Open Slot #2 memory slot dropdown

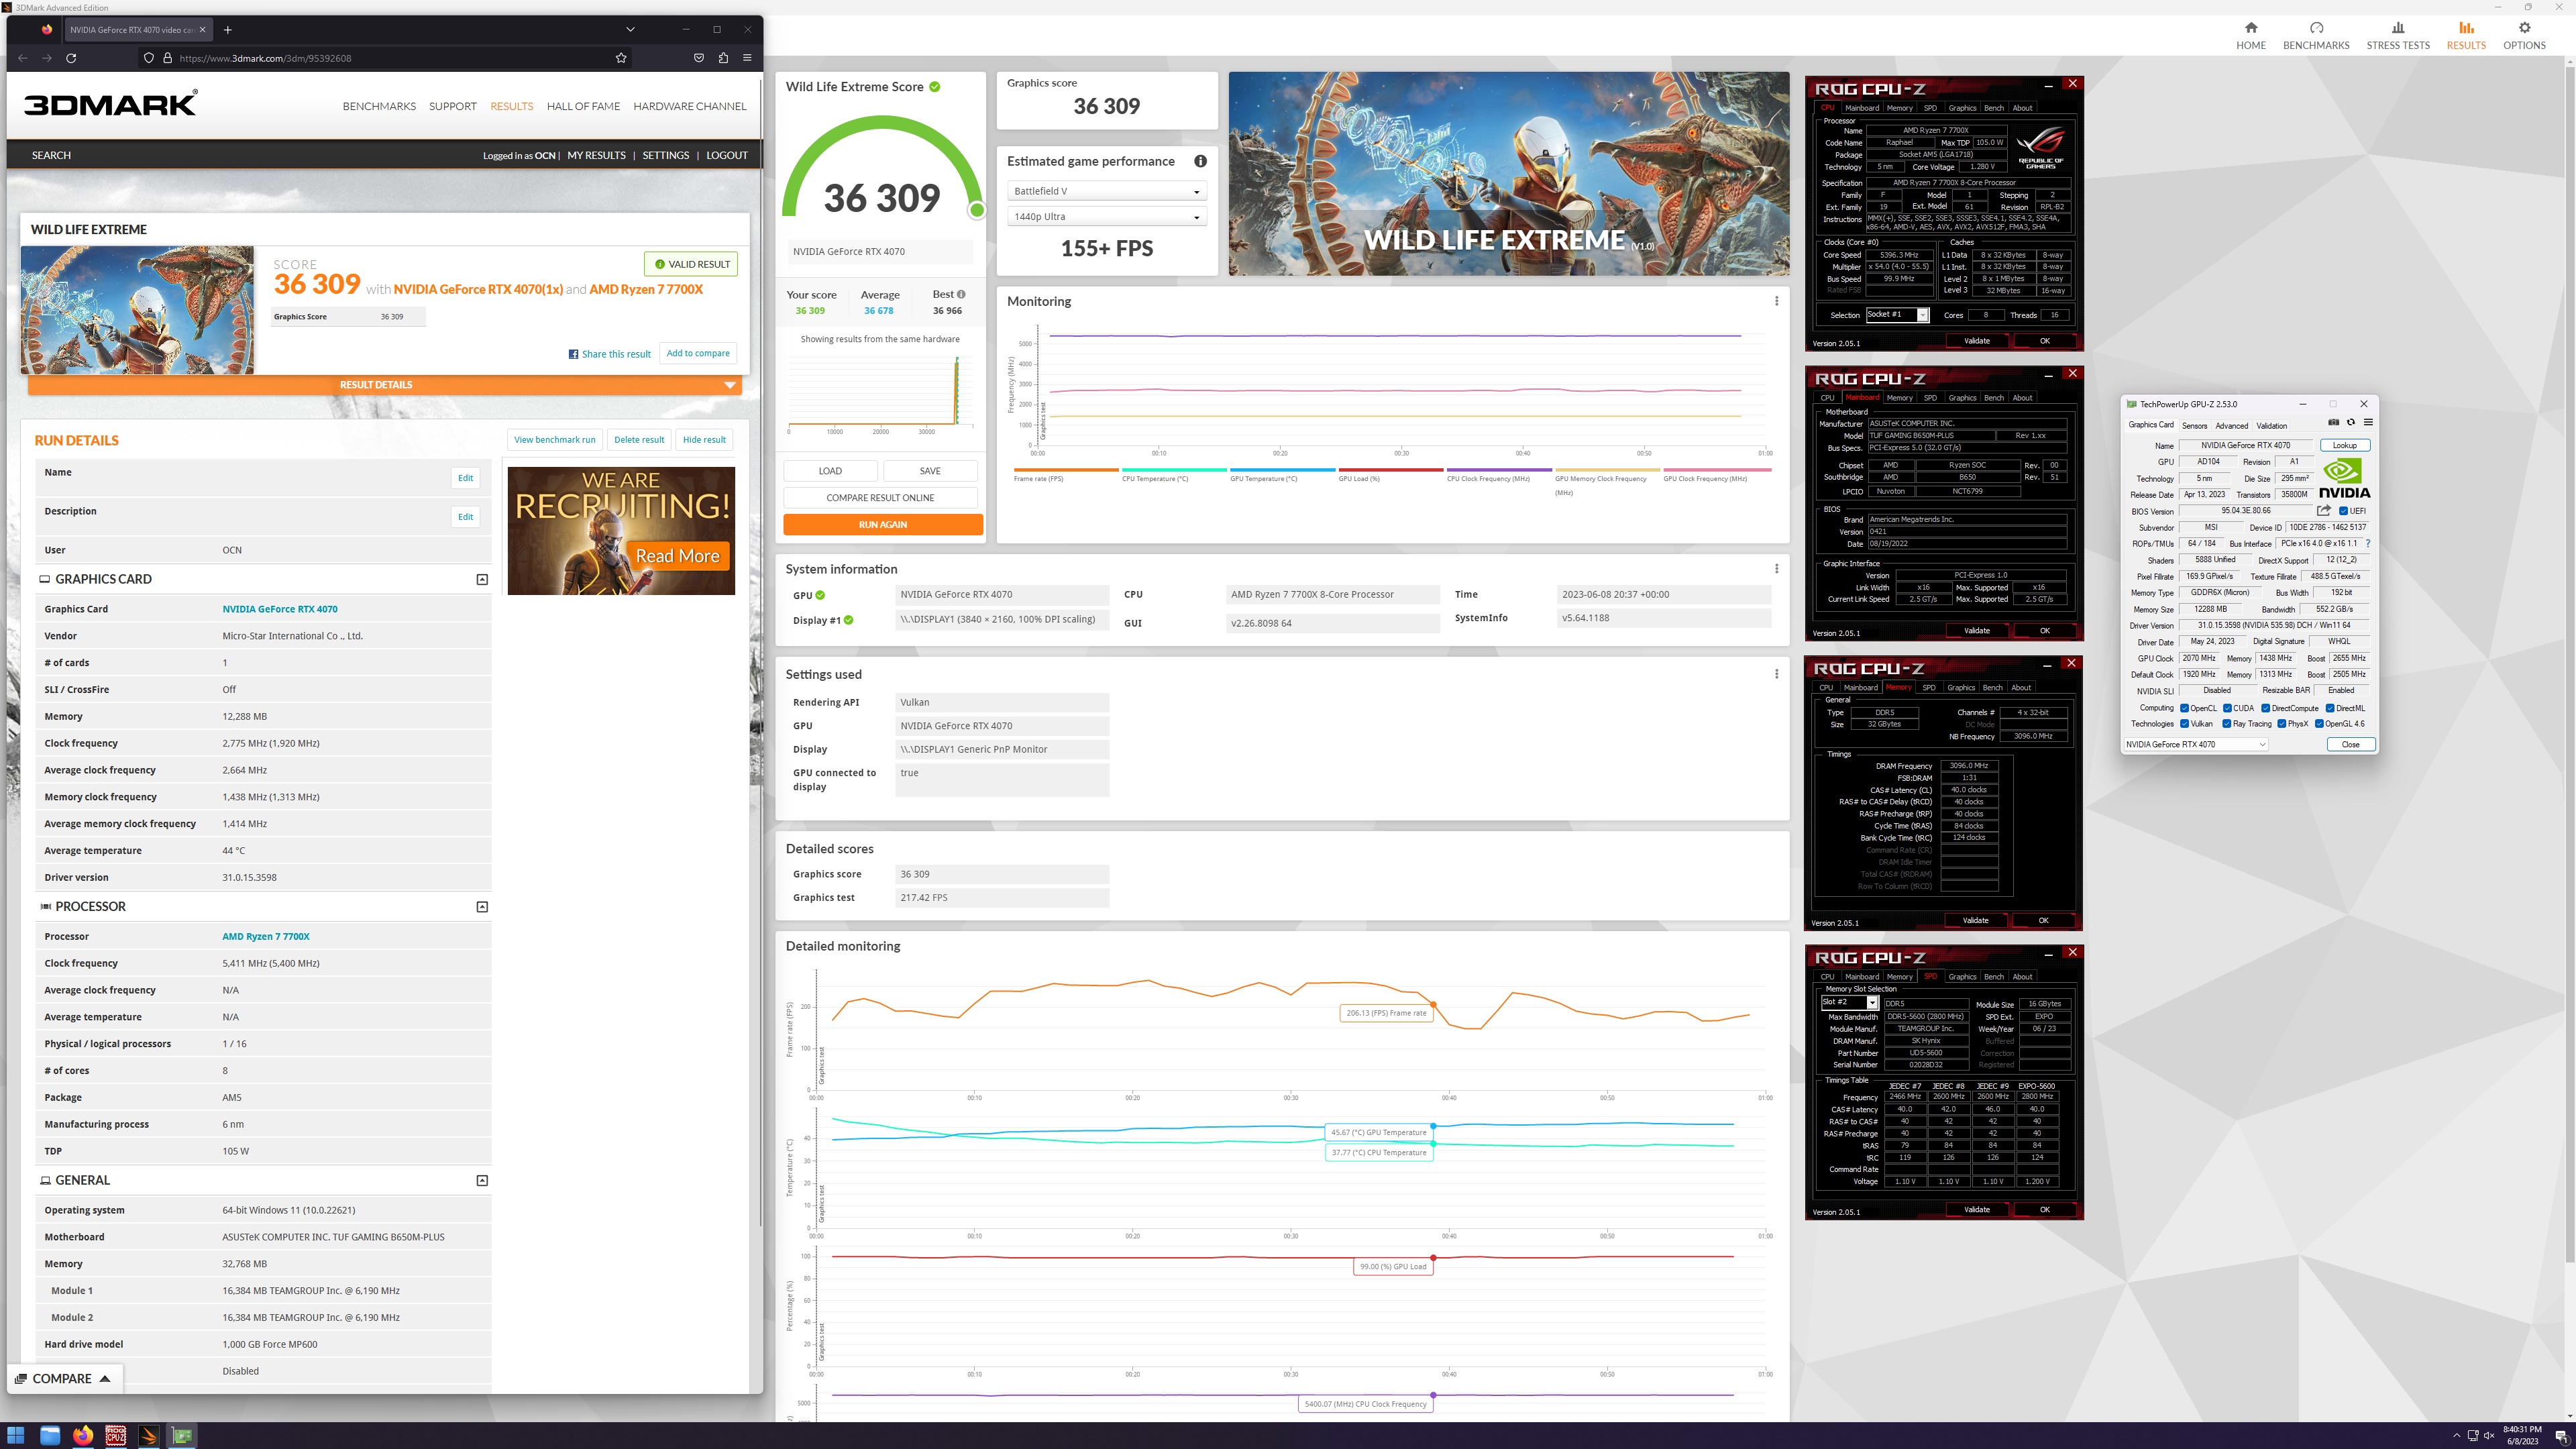tap(1849, 1003)
